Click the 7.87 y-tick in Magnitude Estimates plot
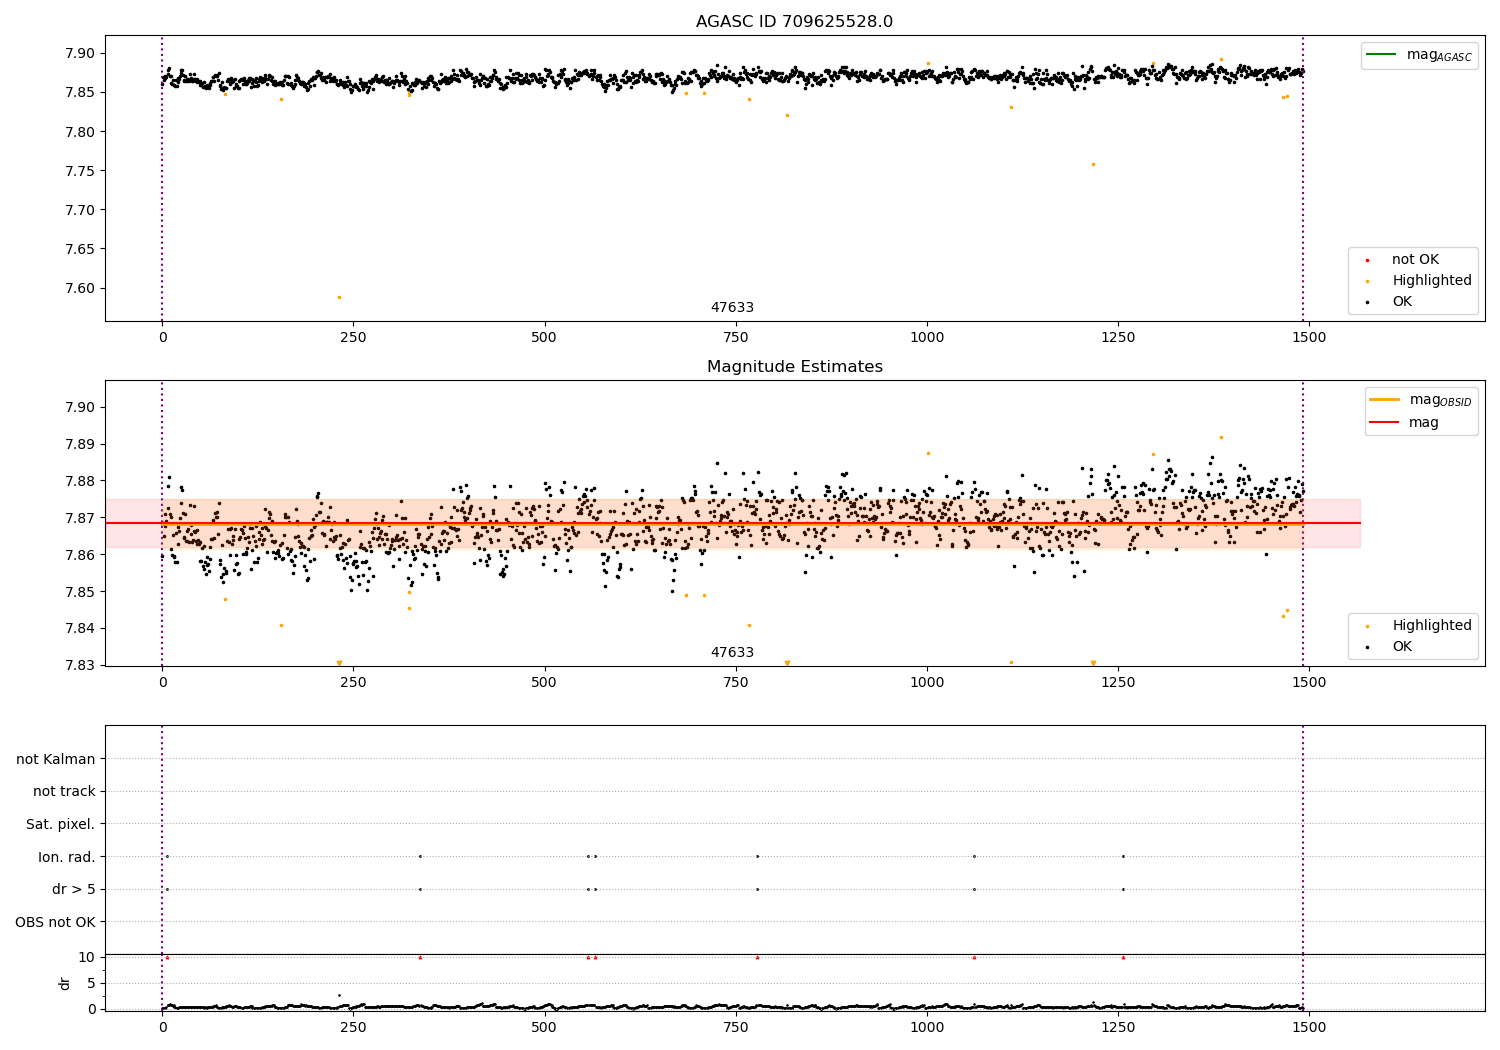 [x=78, y=518]
